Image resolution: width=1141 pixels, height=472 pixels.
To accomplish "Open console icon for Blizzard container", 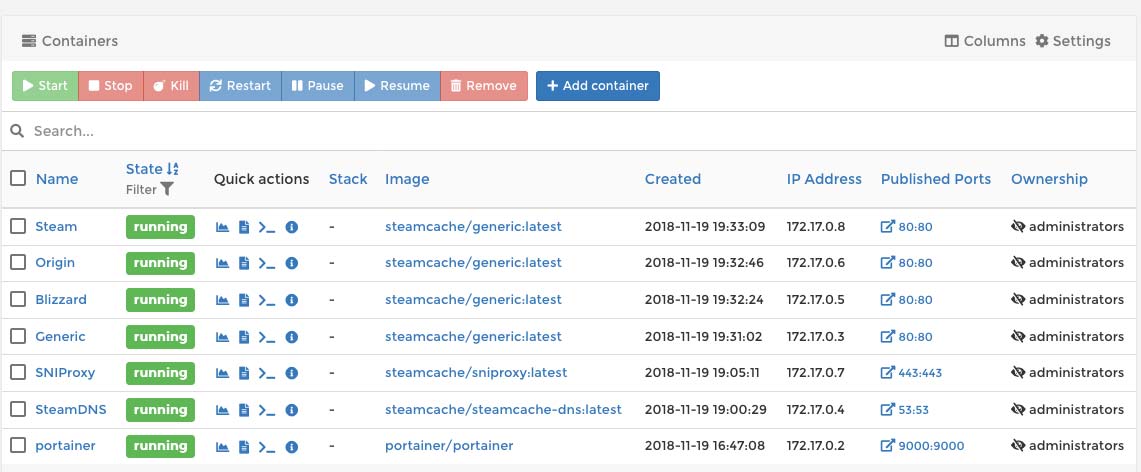I will pos(267,300).
